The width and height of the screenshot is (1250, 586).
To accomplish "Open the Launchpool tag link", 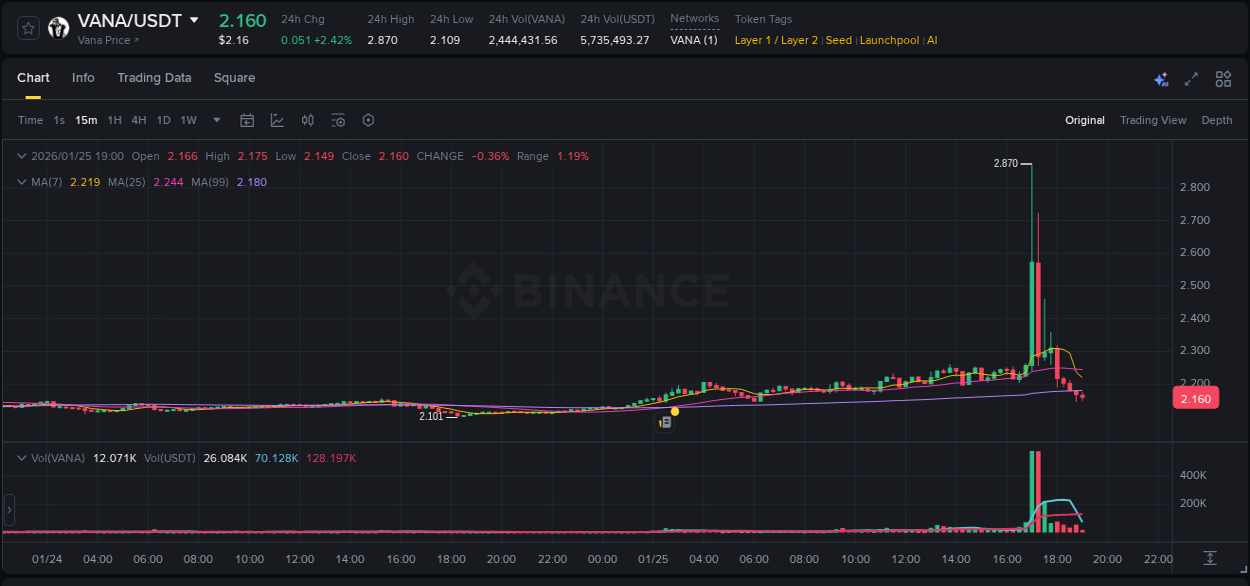I will click(889, 40).
